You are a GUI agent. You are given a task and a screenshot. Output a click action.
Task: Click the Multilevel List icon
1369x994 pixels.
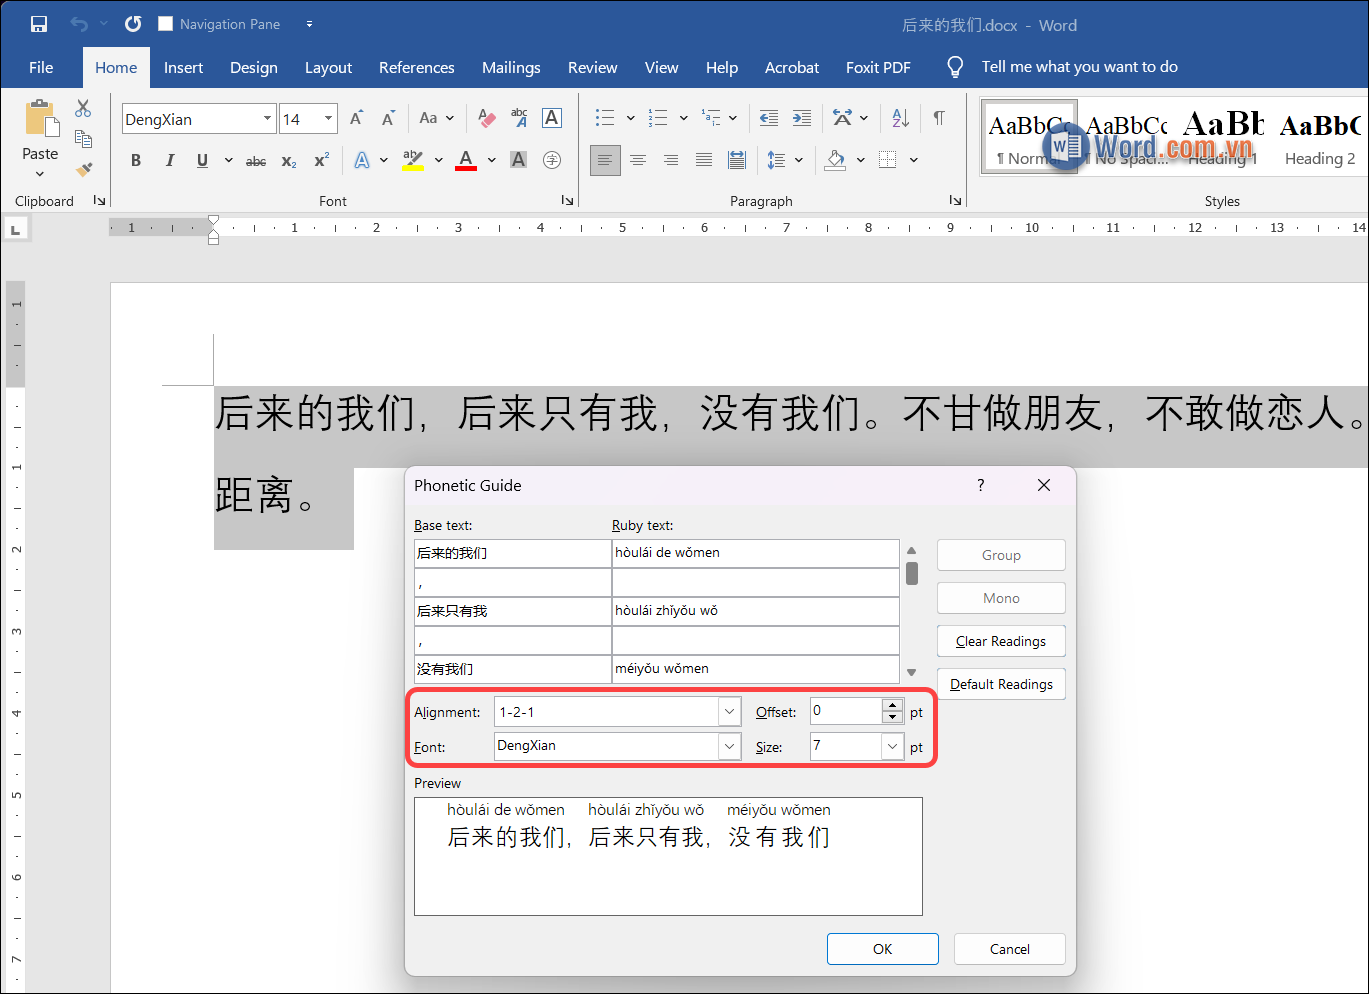[711, 118]
